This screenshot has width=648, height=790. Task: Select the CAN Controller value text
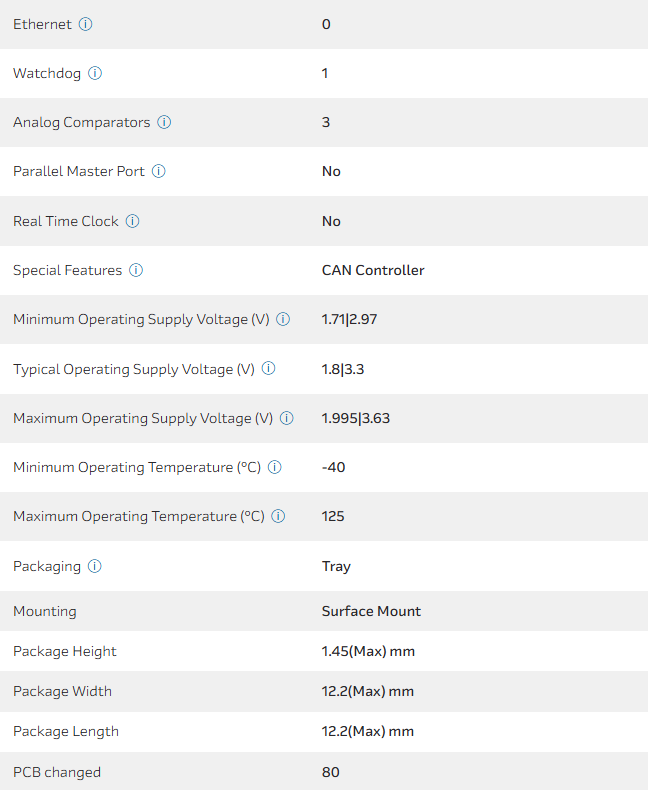pos(373,270)
